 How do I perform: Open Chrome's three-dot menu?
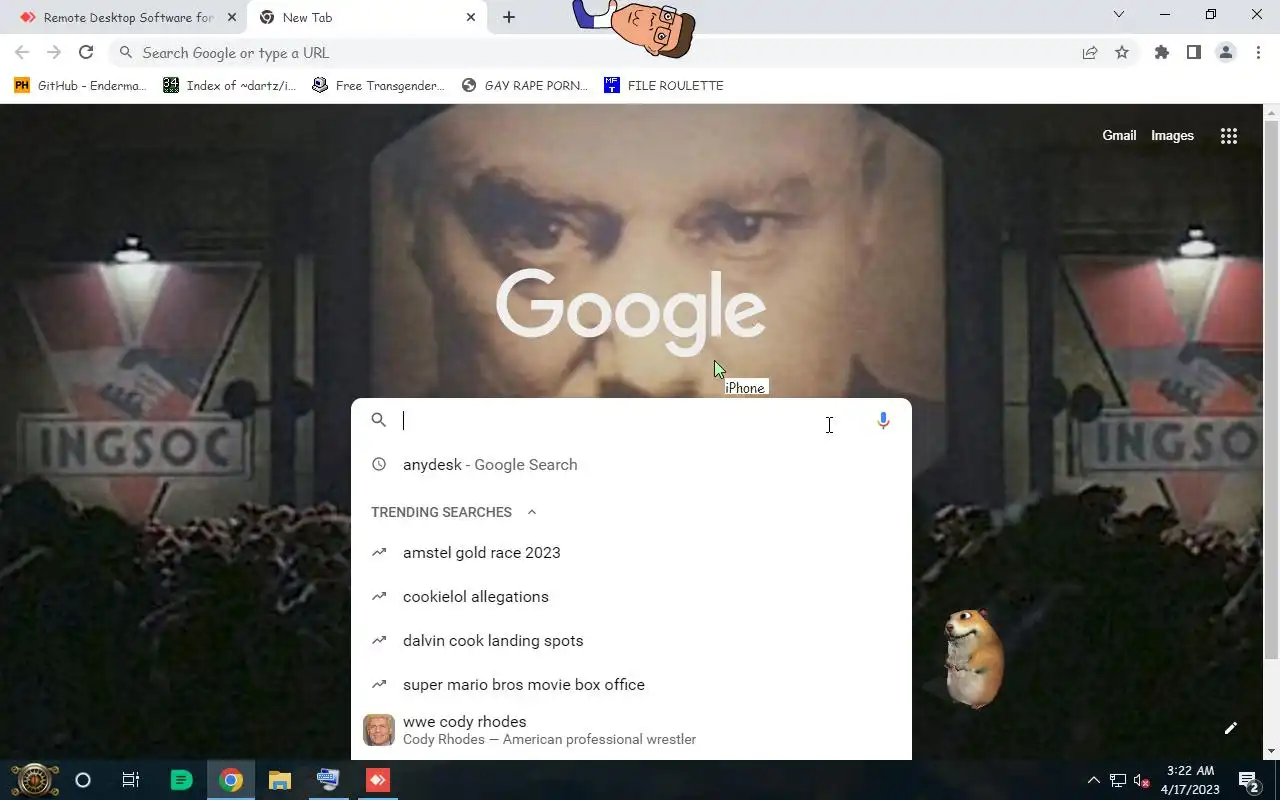click(x=1258, y=53)
